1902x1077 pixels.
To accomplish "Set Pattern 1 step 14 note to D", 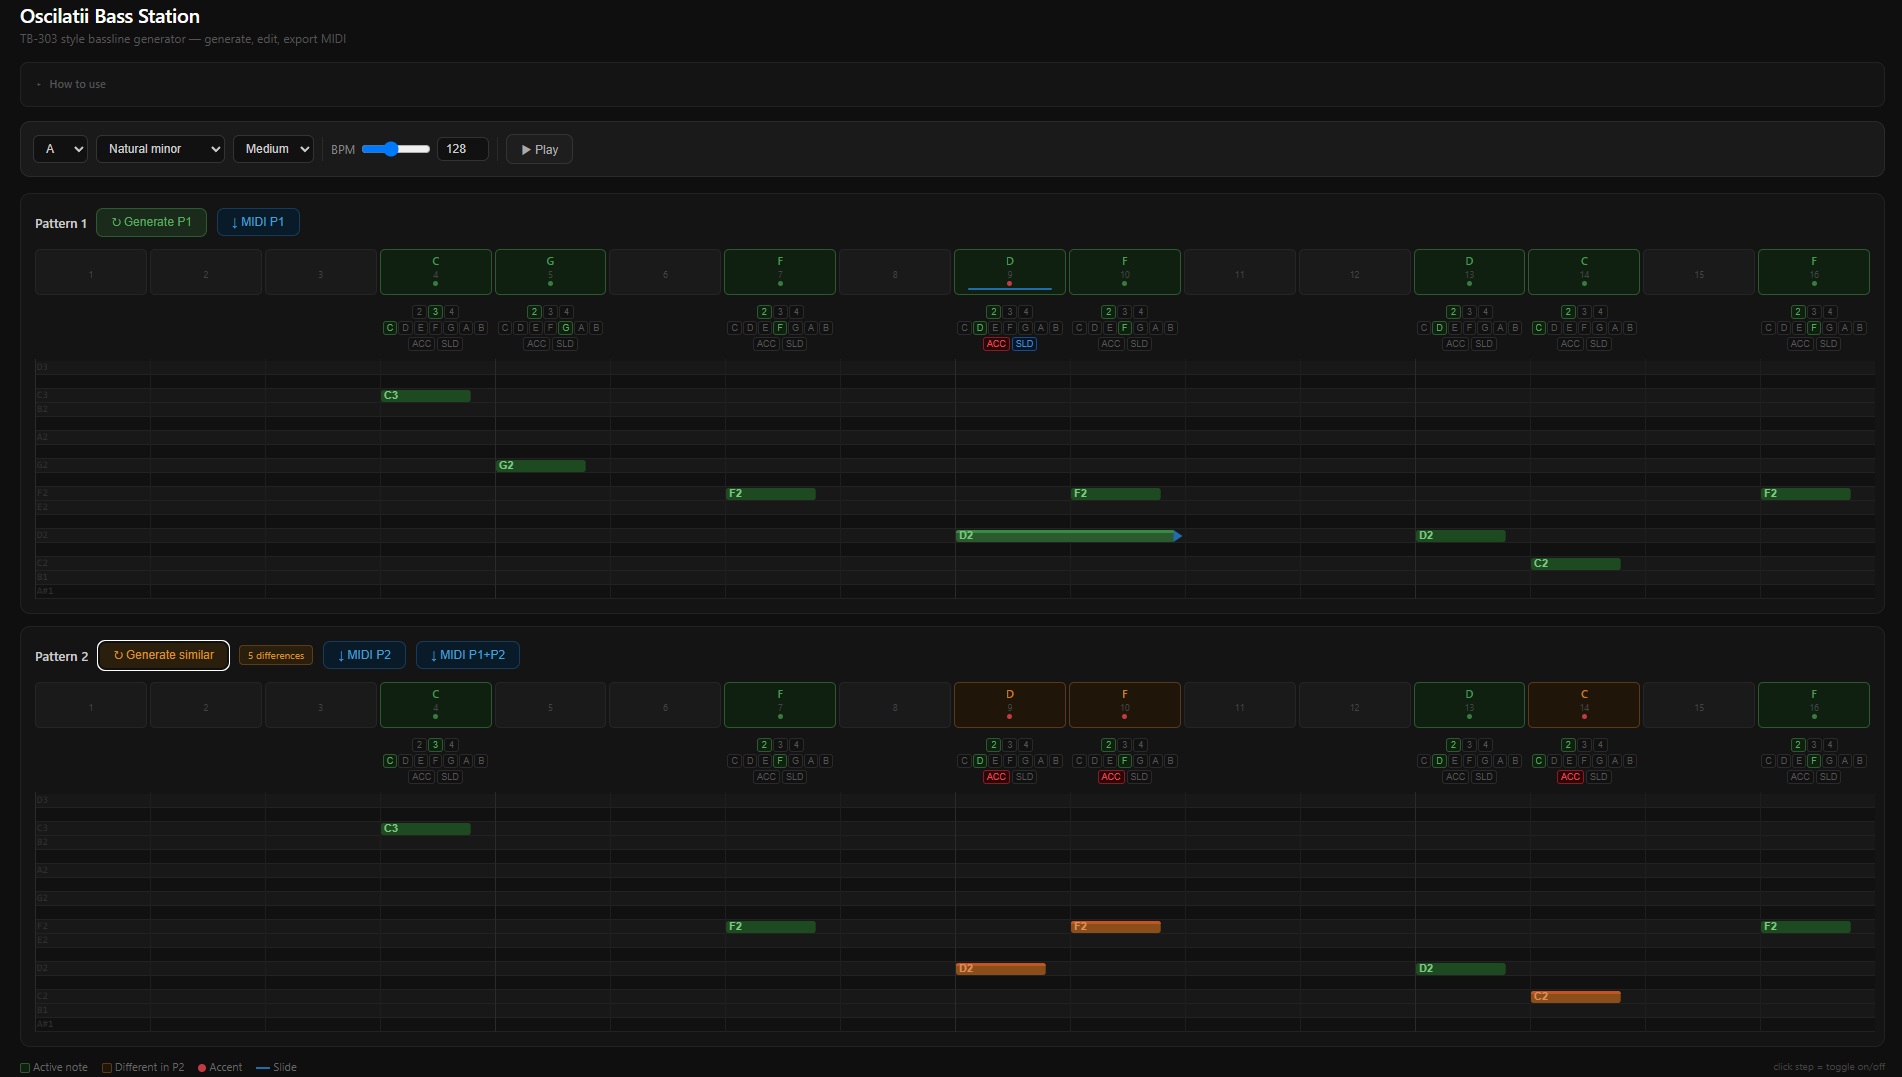I will coord(1554,328).
